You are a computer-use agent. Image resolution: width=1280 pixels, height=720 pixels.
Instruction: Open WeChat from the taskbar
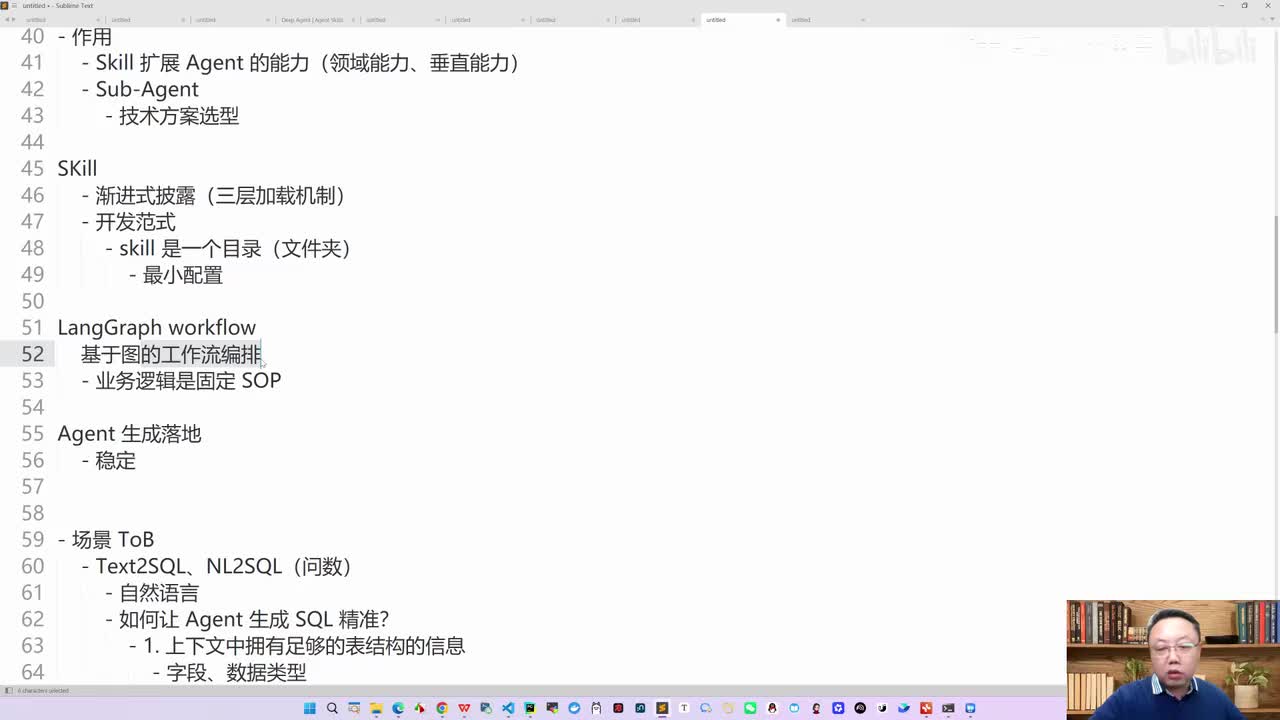coord(750,708)
